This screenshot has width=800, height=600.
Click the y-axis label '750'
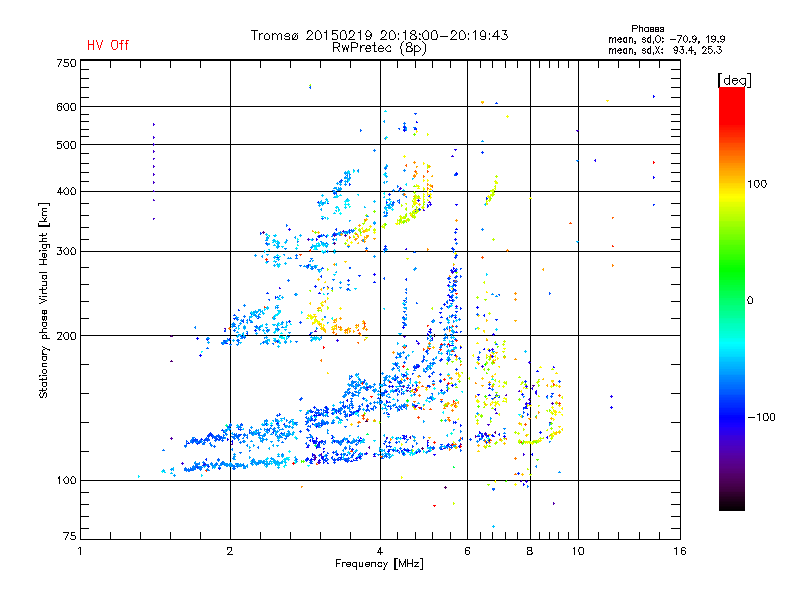pos(66,63)
